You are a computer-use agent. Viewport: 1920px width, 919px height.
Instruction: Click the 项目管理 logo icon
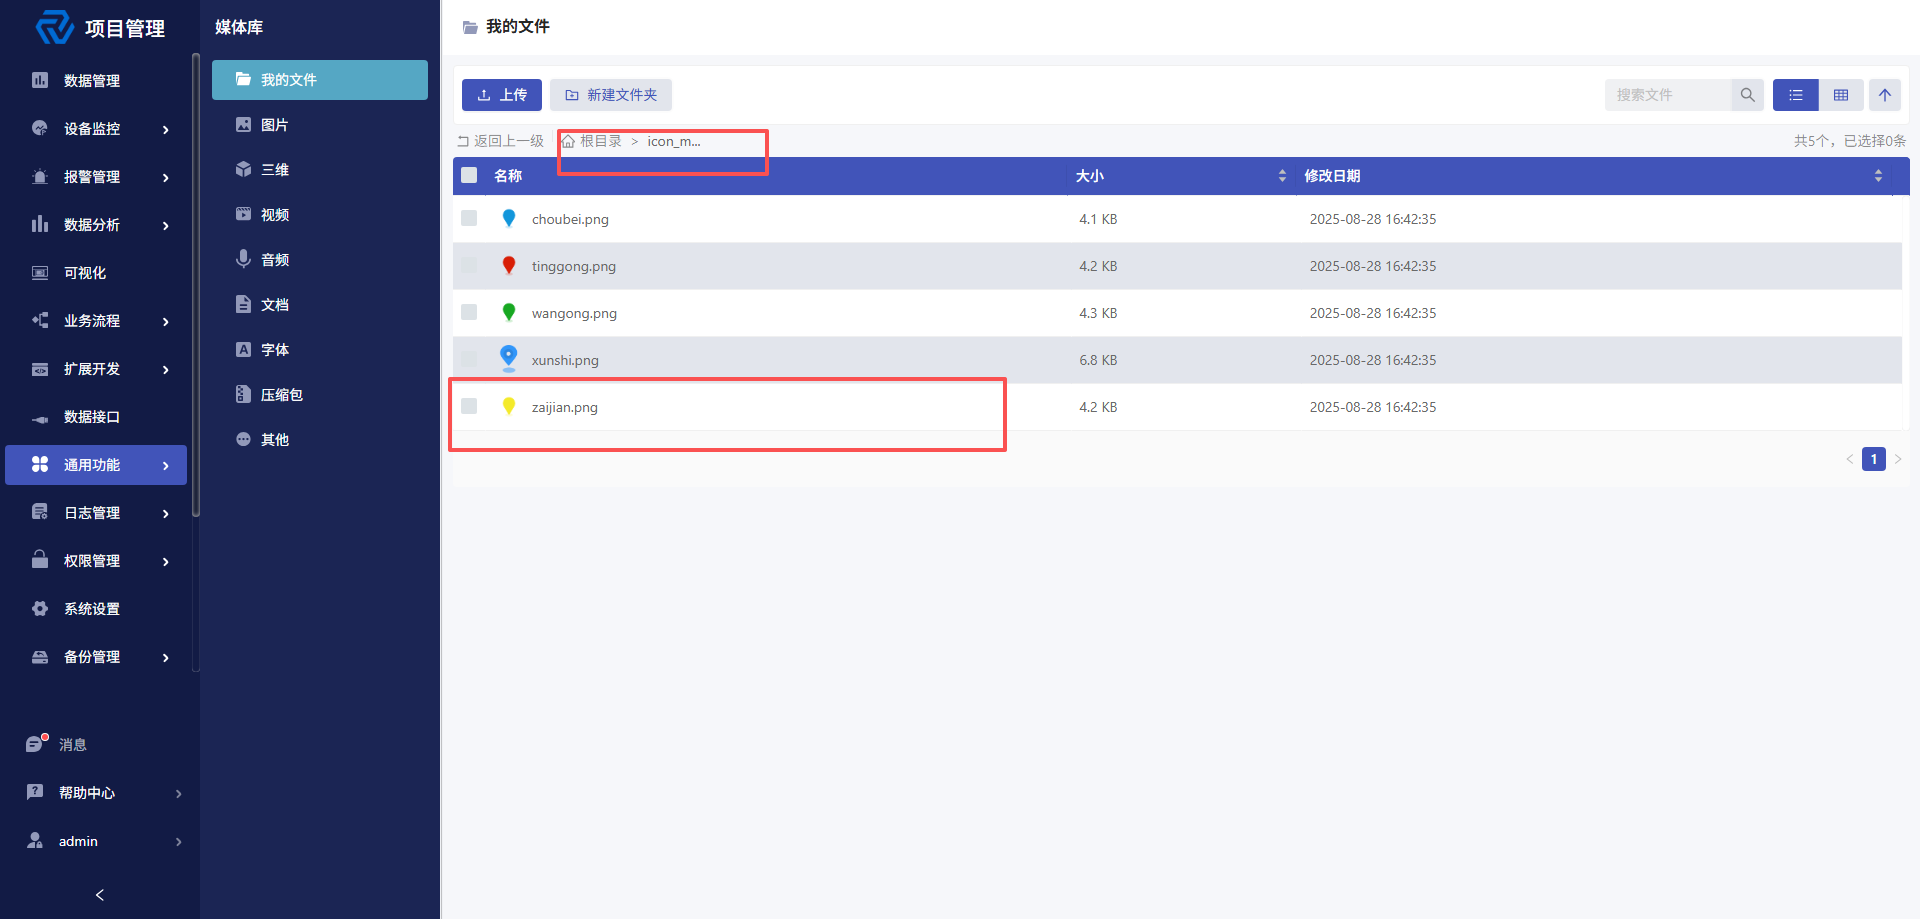54,28
